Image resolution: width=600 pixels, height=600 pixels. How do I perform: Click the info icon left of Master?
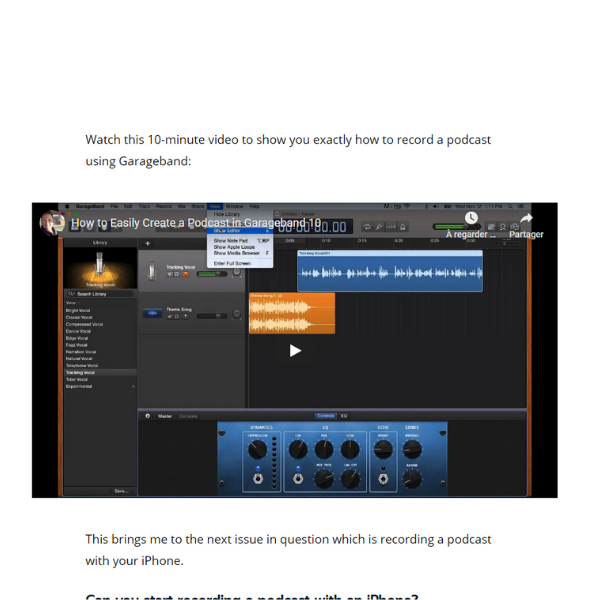tap(147, 416)
